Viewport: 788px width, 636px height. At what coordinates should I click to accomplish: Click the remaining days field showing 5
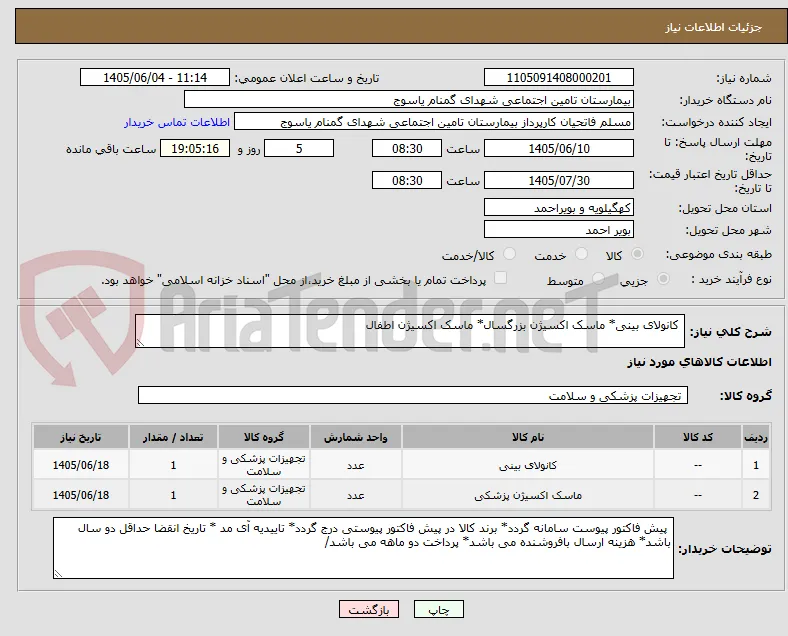[299, 148]
